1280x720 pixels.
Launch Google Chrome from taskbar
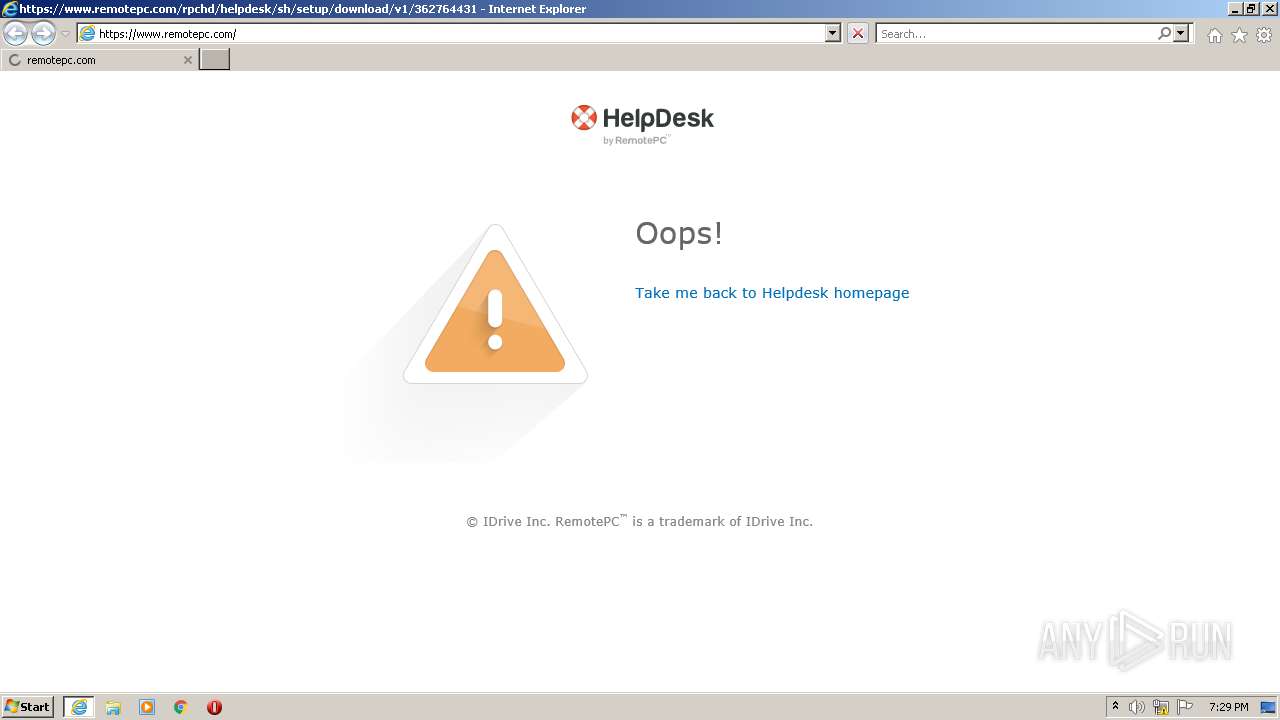pyautogui.click(x=181, y=707)
